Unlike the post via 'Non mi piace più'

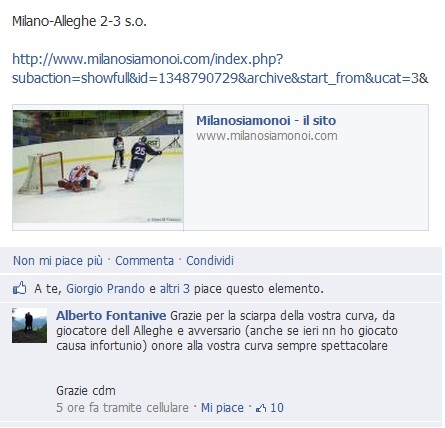tap(58, 261)
